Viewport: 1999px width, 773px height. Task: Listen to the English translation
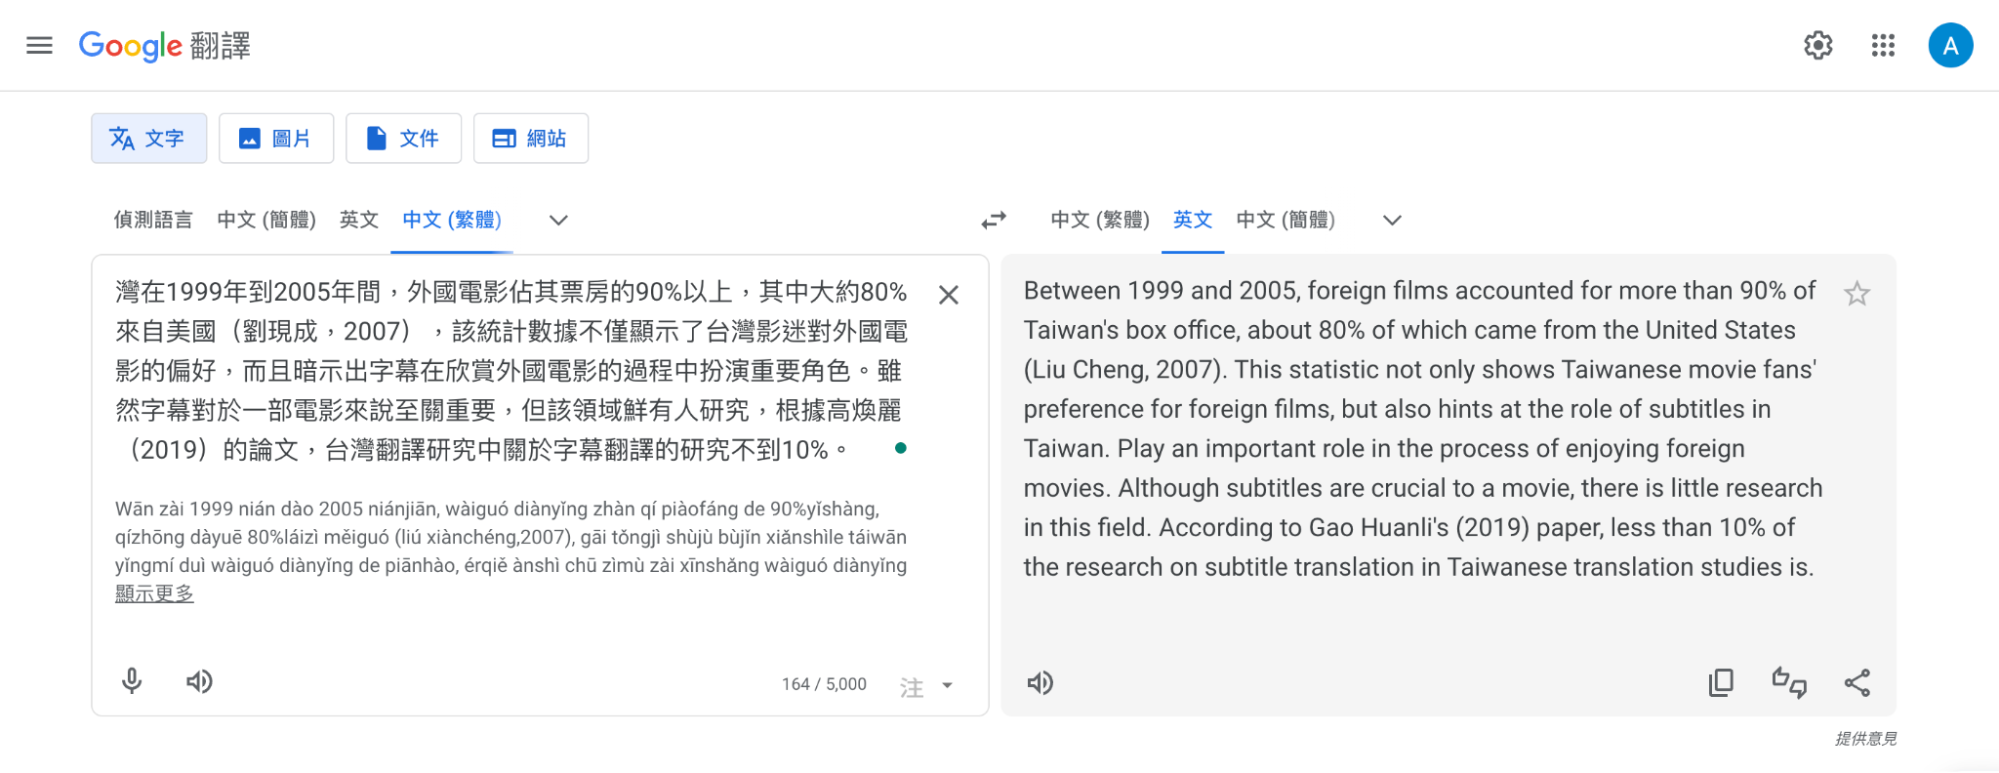point(1041,683)
